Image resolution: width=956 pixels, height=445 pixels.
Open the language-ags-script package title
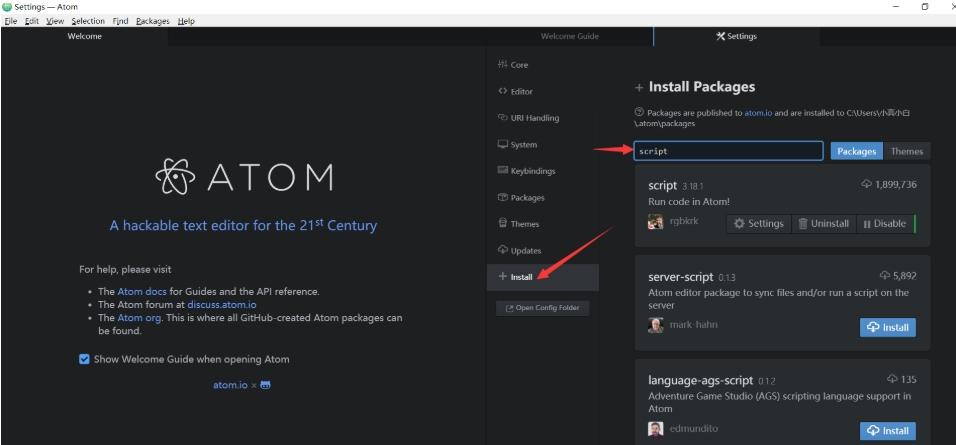(x=701, y=380)
